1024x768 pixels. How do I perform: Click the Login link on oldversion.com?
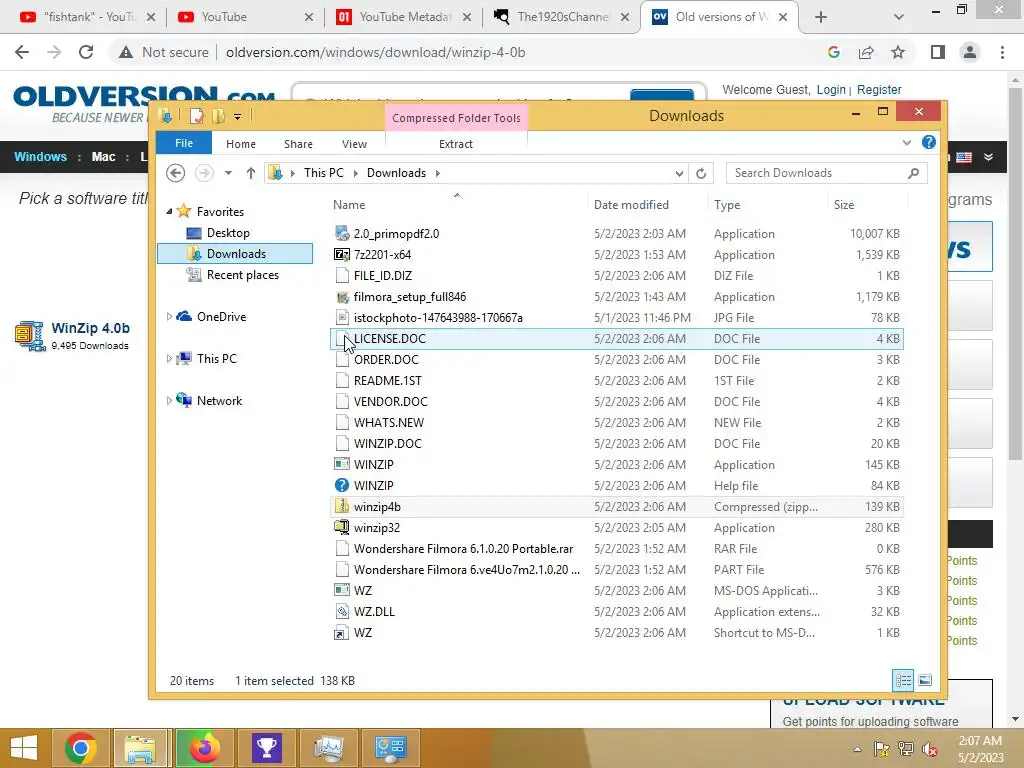click(x=831, y=89)
